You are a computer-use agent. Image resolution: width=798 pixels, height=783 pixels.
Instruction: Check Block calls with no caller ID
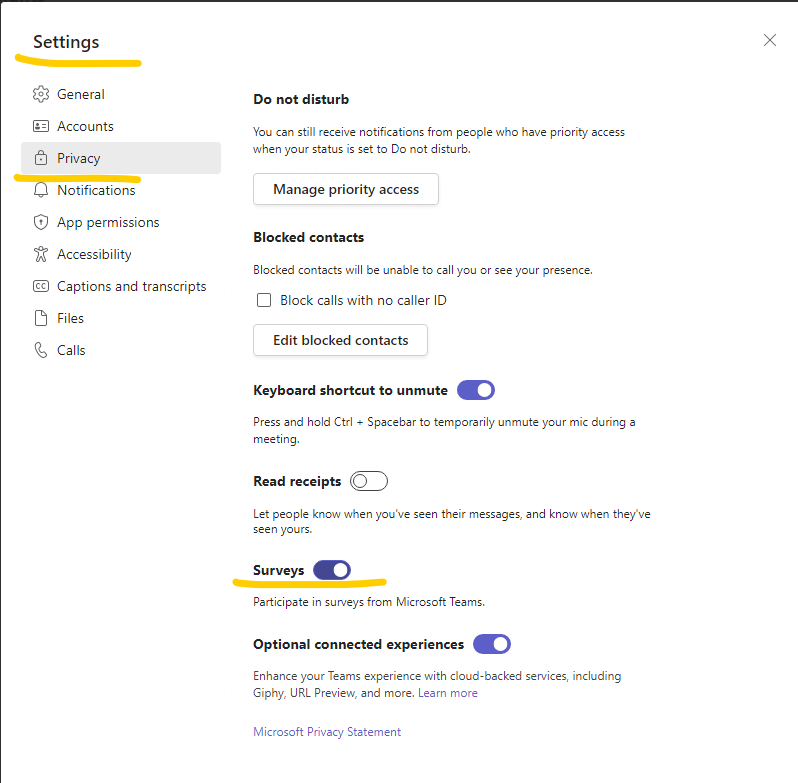coord(265,300)
